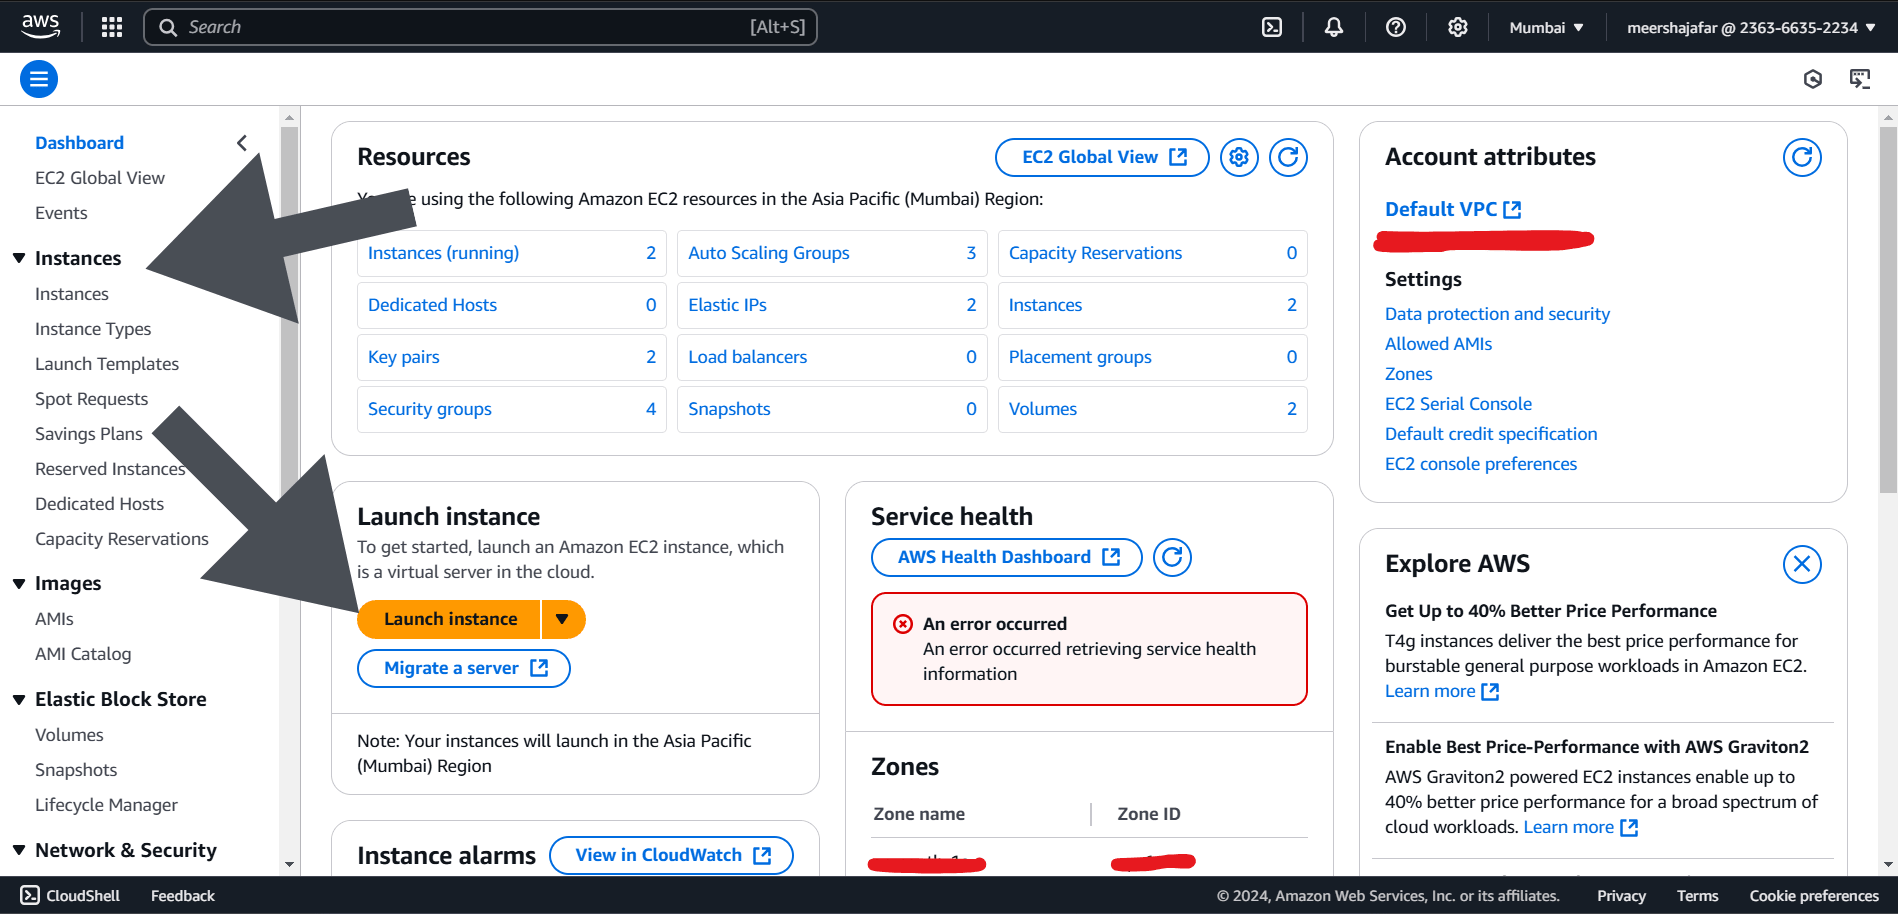Image resolution: width=1898 pixels, height=914 pixels.
Task: Click the CloudShell icon in footer
Action: pos(30,895)
